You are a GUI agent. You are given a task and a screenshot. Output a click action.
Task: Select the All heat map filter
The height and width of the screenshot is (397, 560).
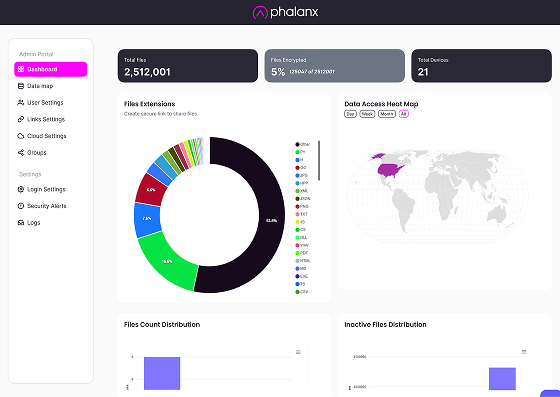click(x=404, y=114)
